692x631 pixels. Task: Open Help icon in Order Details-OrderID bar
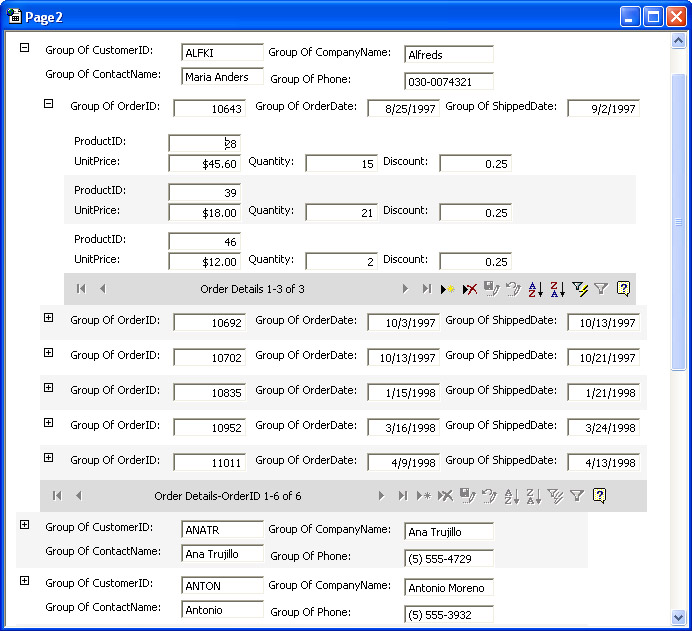(x=599, y=495)
